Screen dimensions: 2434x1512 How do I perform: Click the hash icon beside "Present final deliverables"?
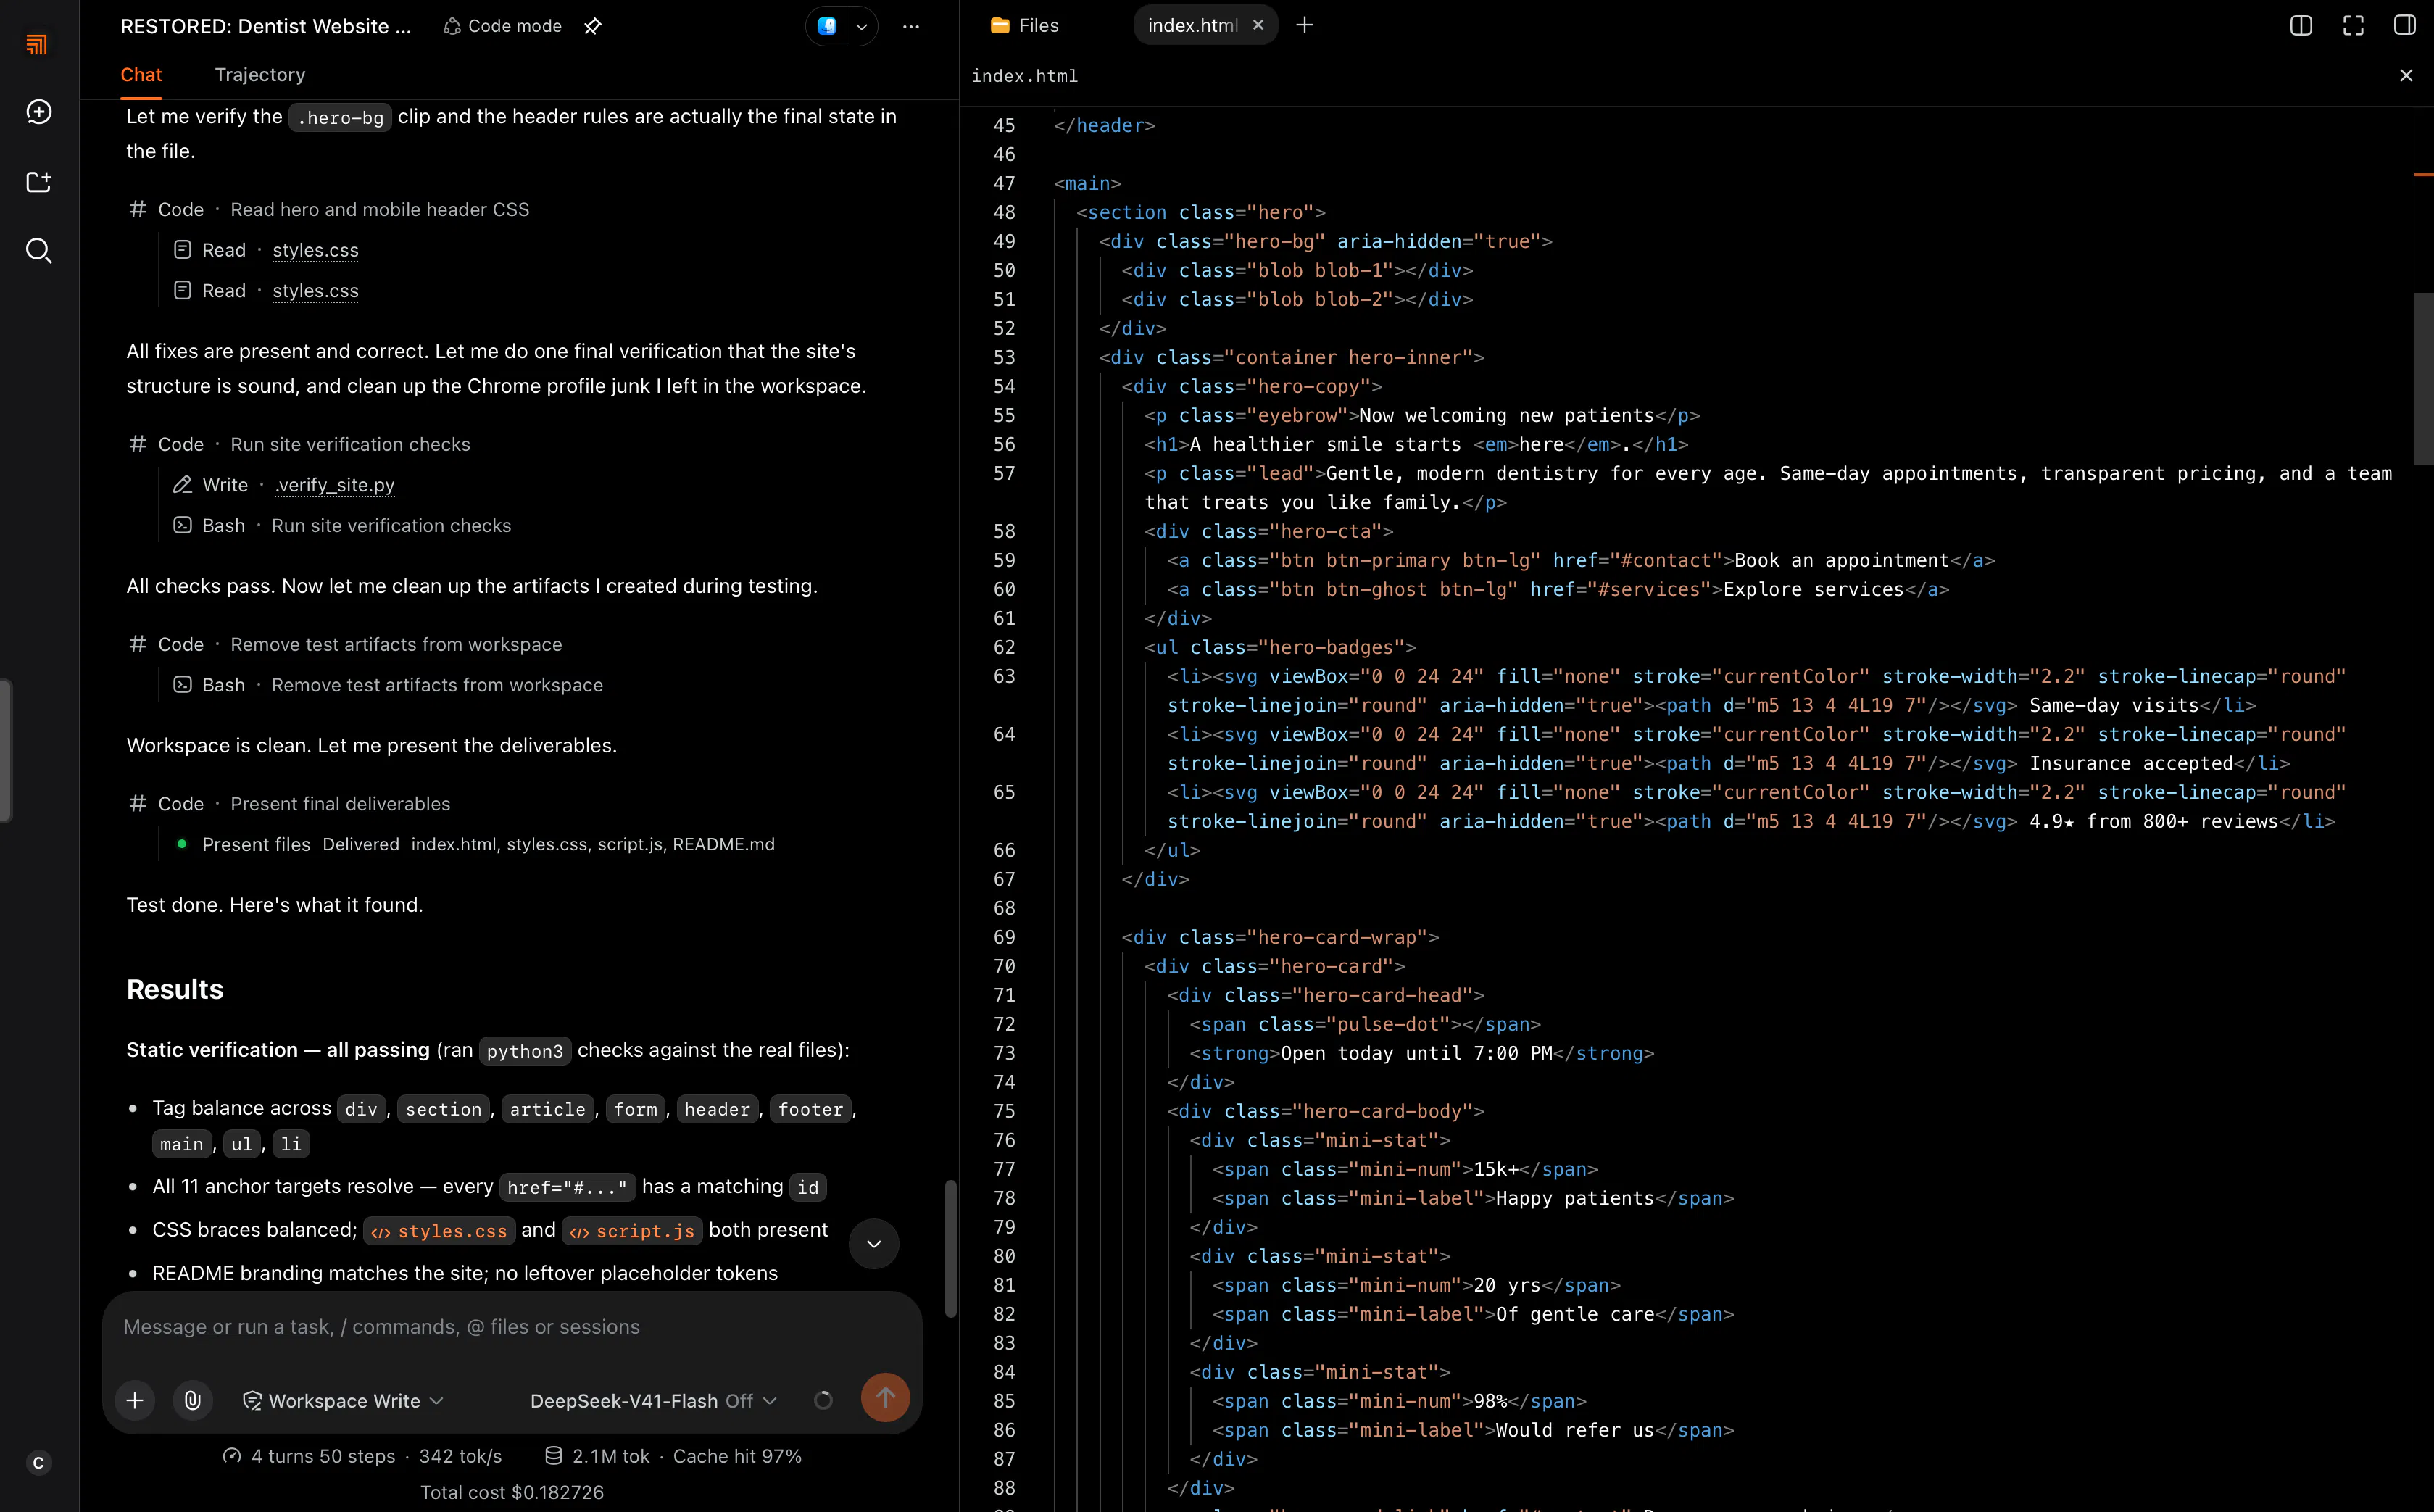(138, 803)
